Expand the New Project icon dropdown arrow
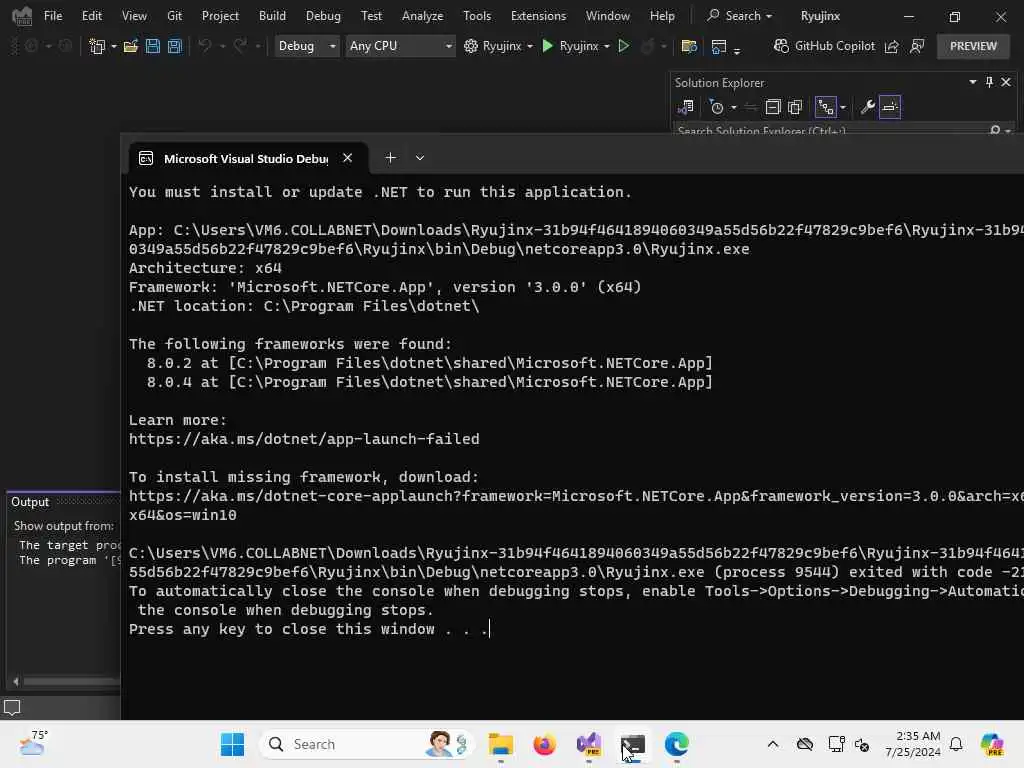This screenshot has height=768, width=1024. (114, 46)
